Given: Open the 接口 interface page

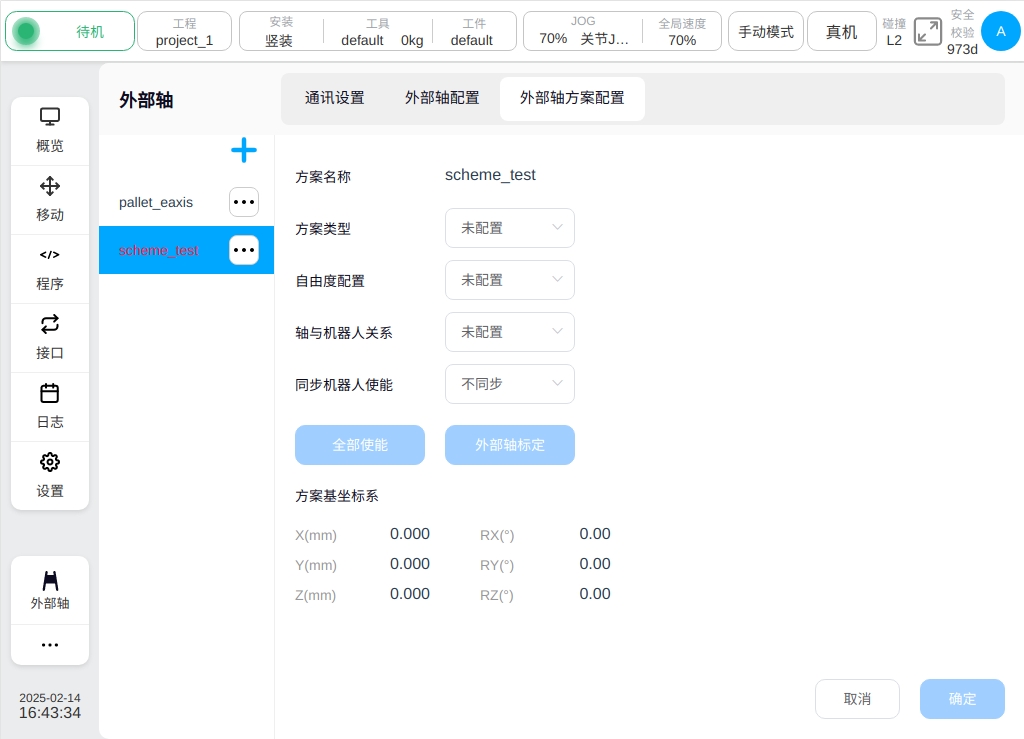Looking at the screenshot, I should [x=50, y=338].
